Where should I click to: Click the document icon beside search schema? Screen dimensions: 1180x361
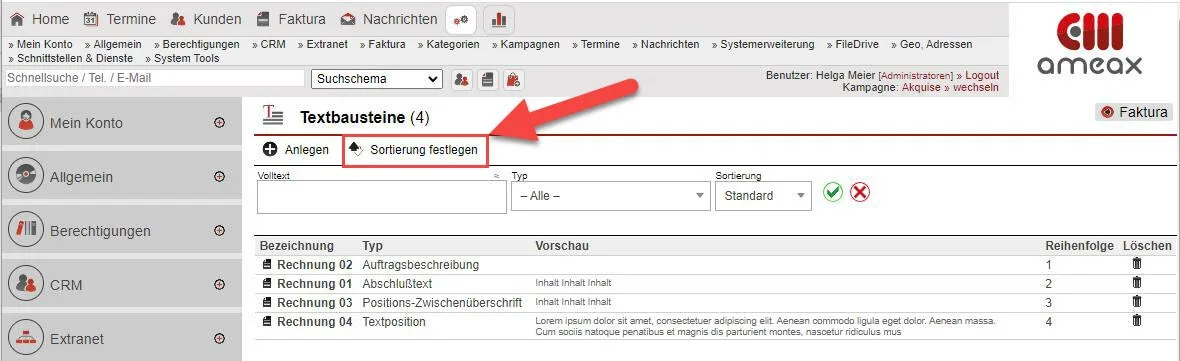tap(488, 79)
